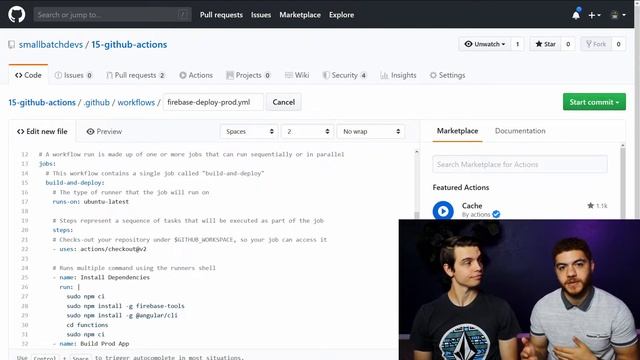Switch to the Settings tab
640x360 pixels.
point(447,75)
